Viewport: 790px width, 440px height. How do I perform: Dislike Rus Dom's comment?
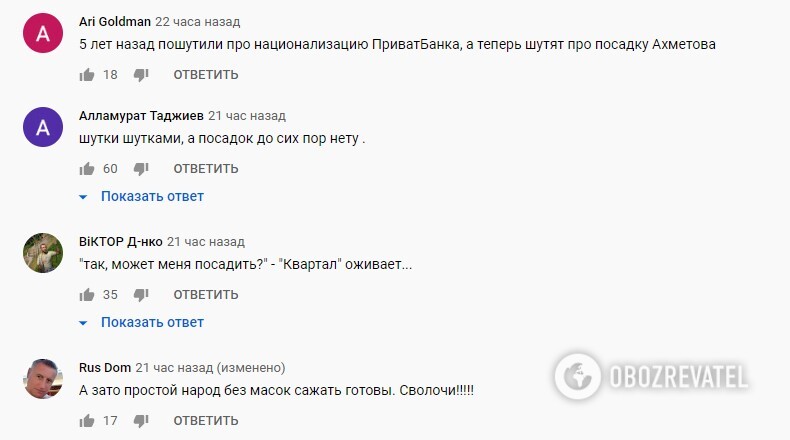pyautogui.click(x=141, y=421)
